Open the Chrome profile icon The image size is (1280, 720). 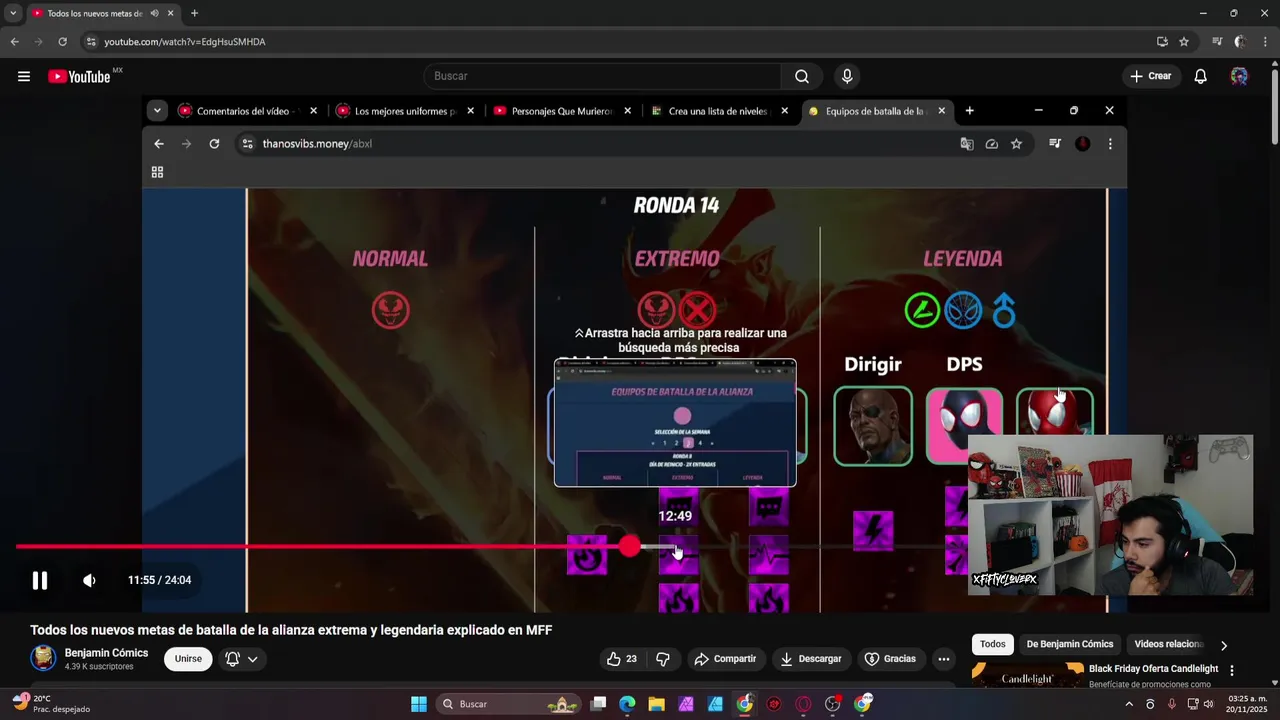click(1240, 42)
